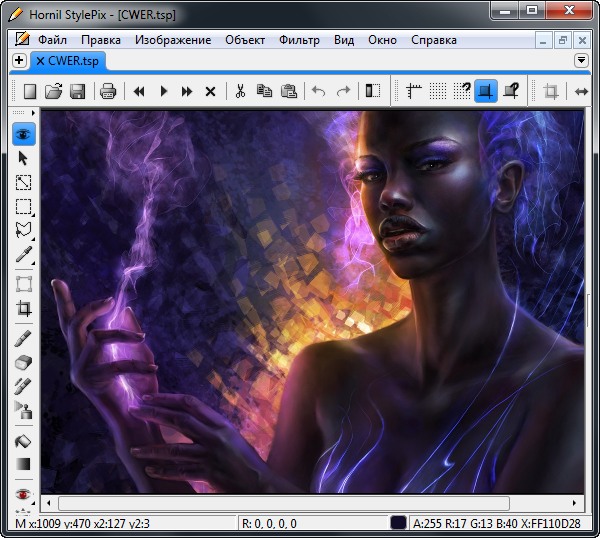
Task: Toggle the highlighted blue snap button
Action: click(x=485, y=91)
